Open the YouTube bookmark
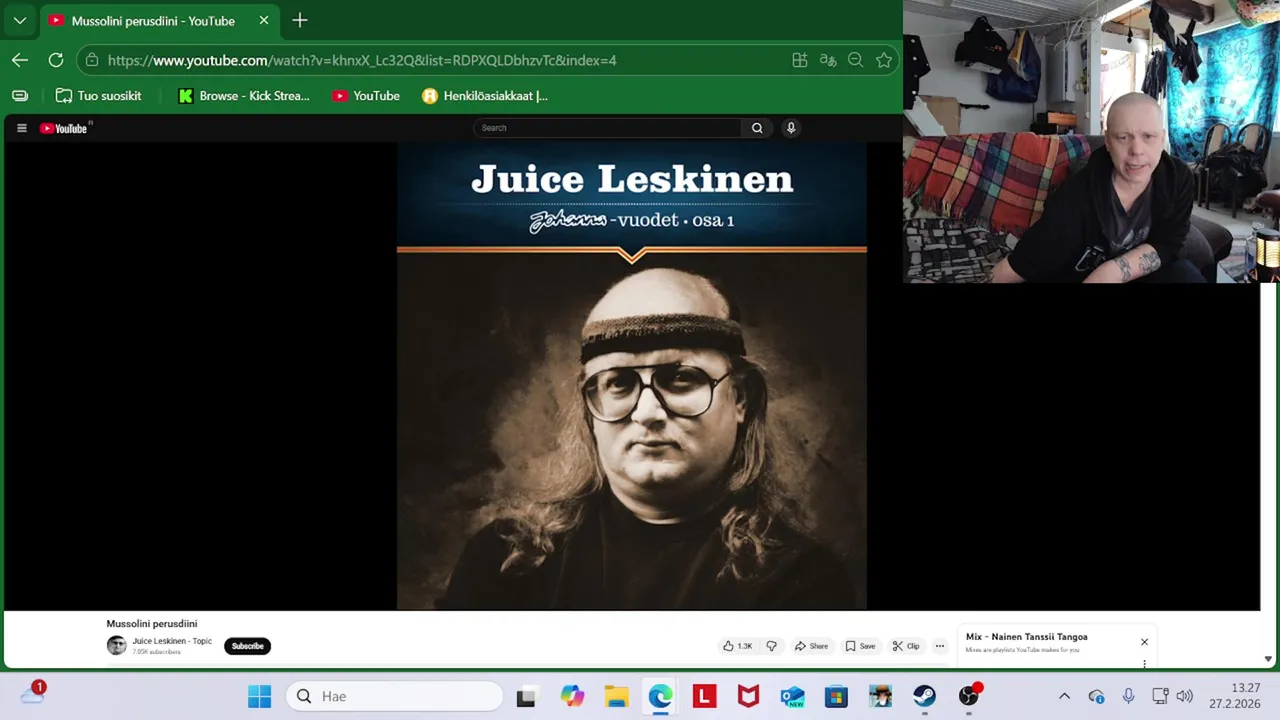 [366, 96]
